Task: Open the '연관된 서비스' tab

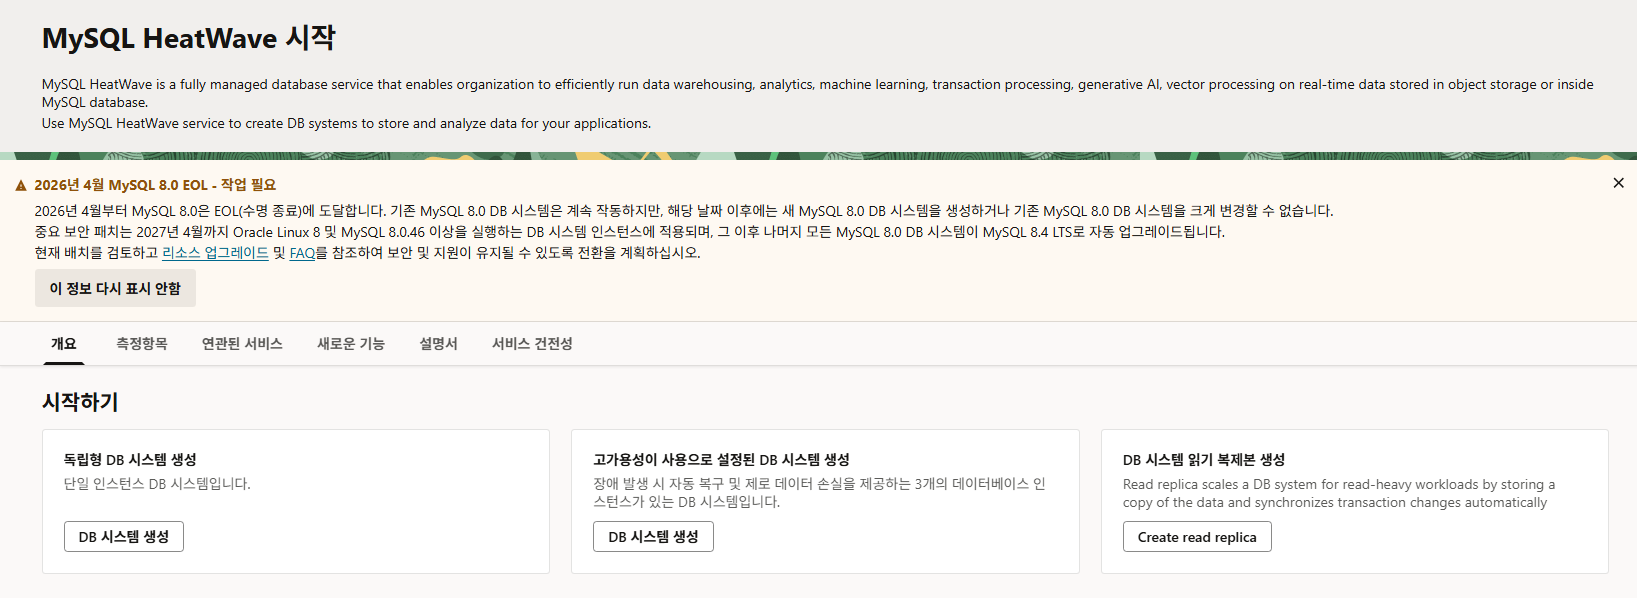Action: [x=242, y=343]
